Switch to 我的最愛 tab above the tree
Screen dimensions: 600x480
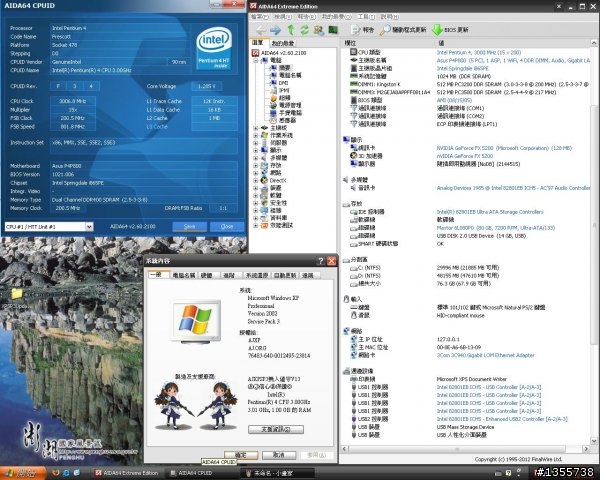282,43
